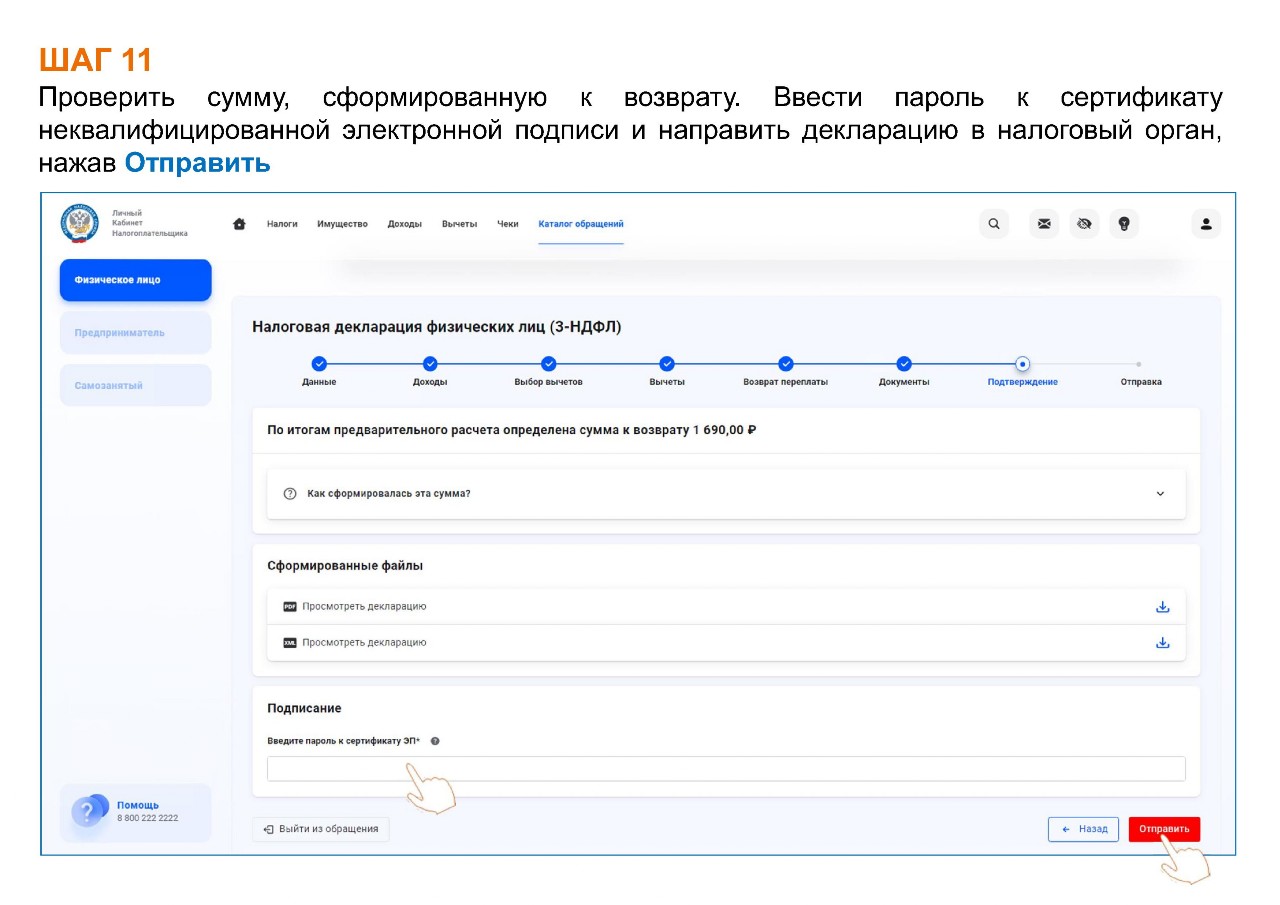Select Каталог обращений tab
Screen dimensions: 1280x905
tap(580, 224)
